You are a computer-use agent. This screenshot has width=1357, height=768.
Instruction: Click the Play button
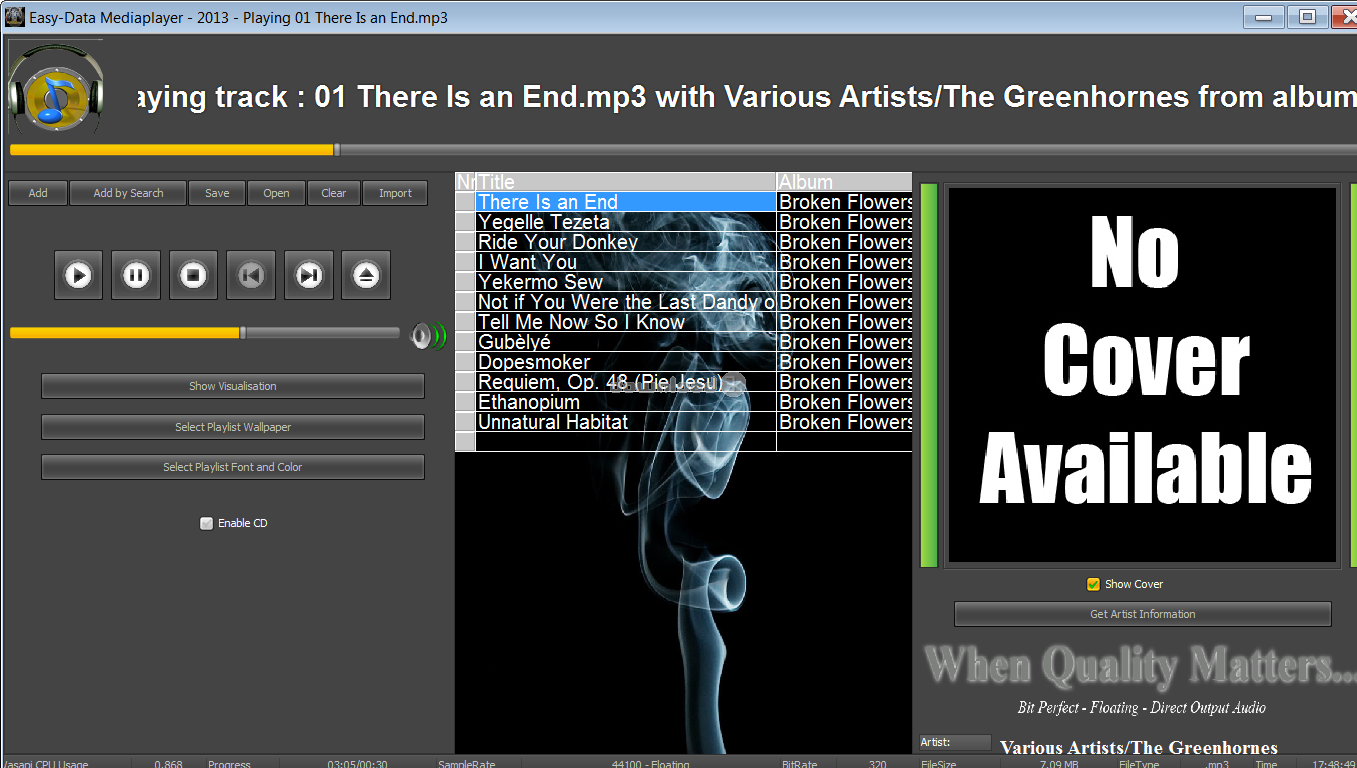78,275
